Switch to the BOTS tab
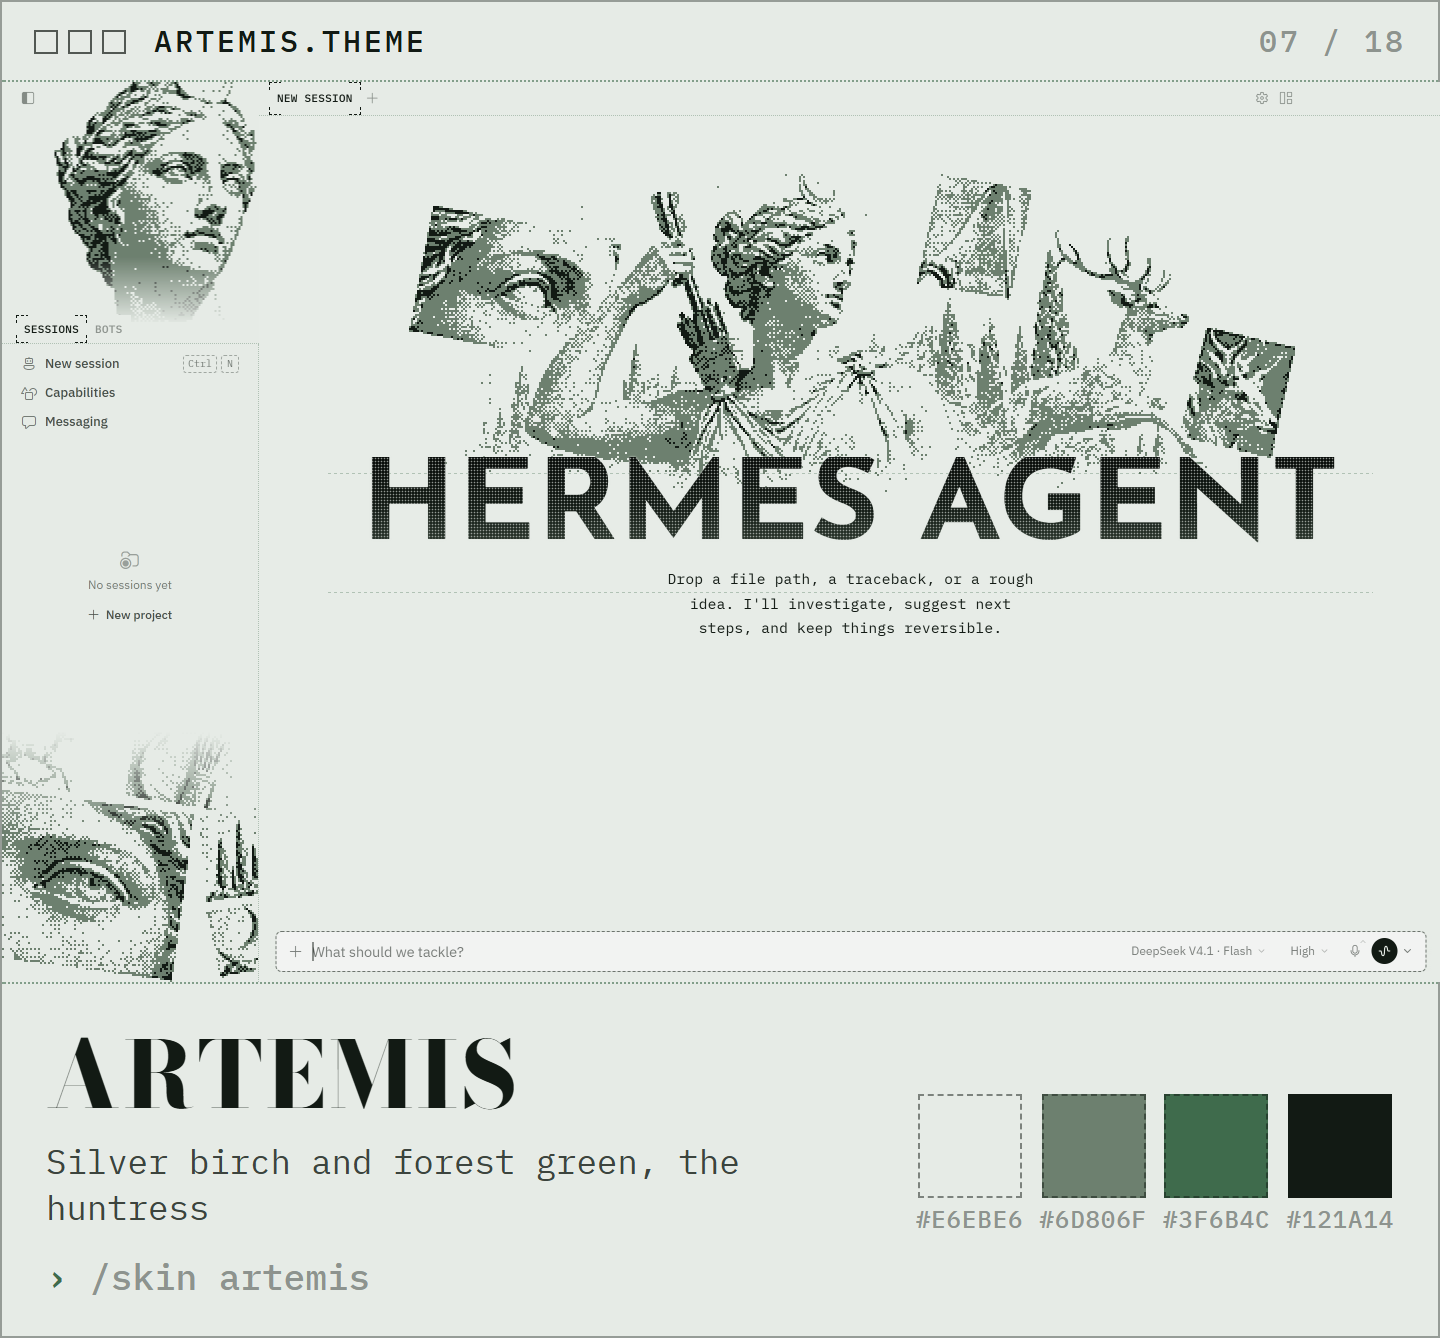1440x1338 pixels. 109,329
